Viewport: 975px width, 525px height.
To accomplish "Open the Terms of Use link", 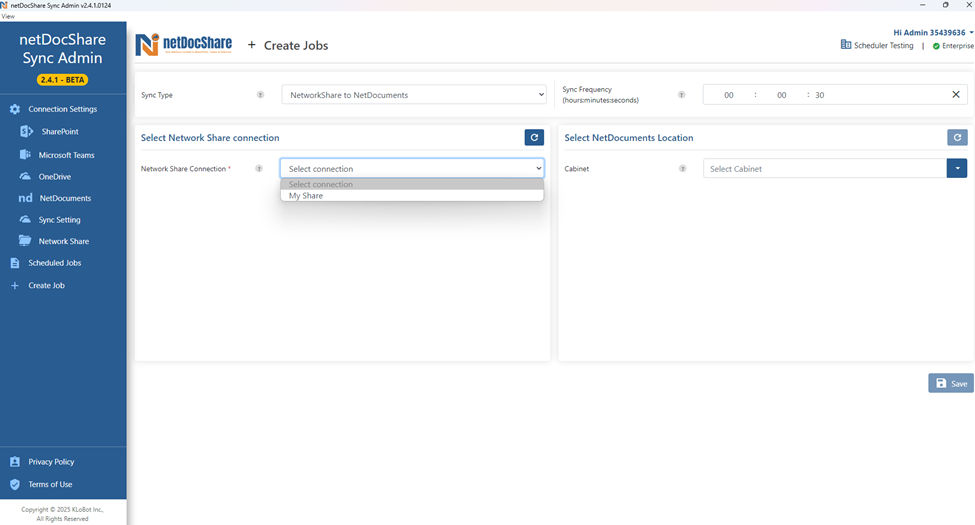I will click(50, 484).
